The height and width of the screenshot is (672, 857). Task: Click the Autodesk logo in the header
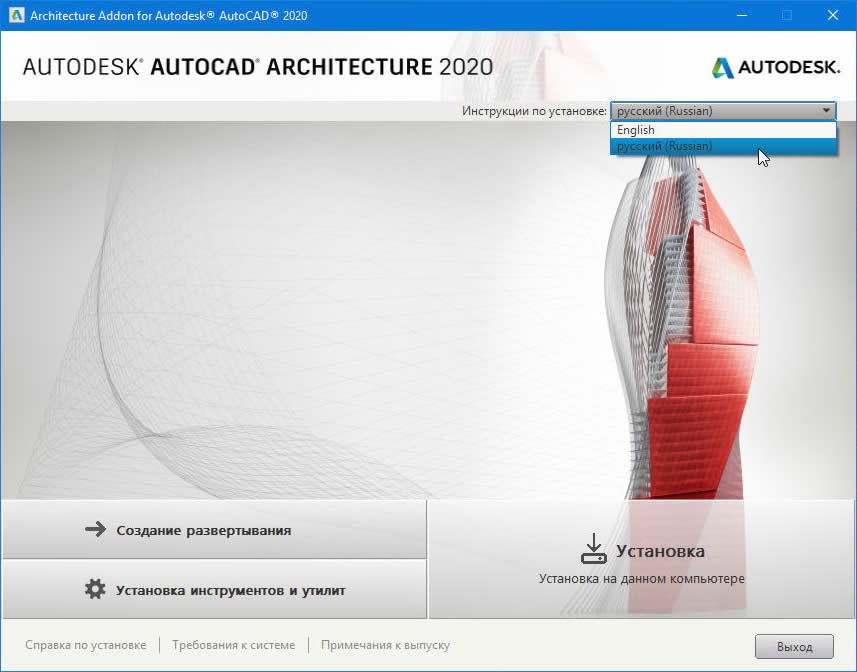(776, 67)
